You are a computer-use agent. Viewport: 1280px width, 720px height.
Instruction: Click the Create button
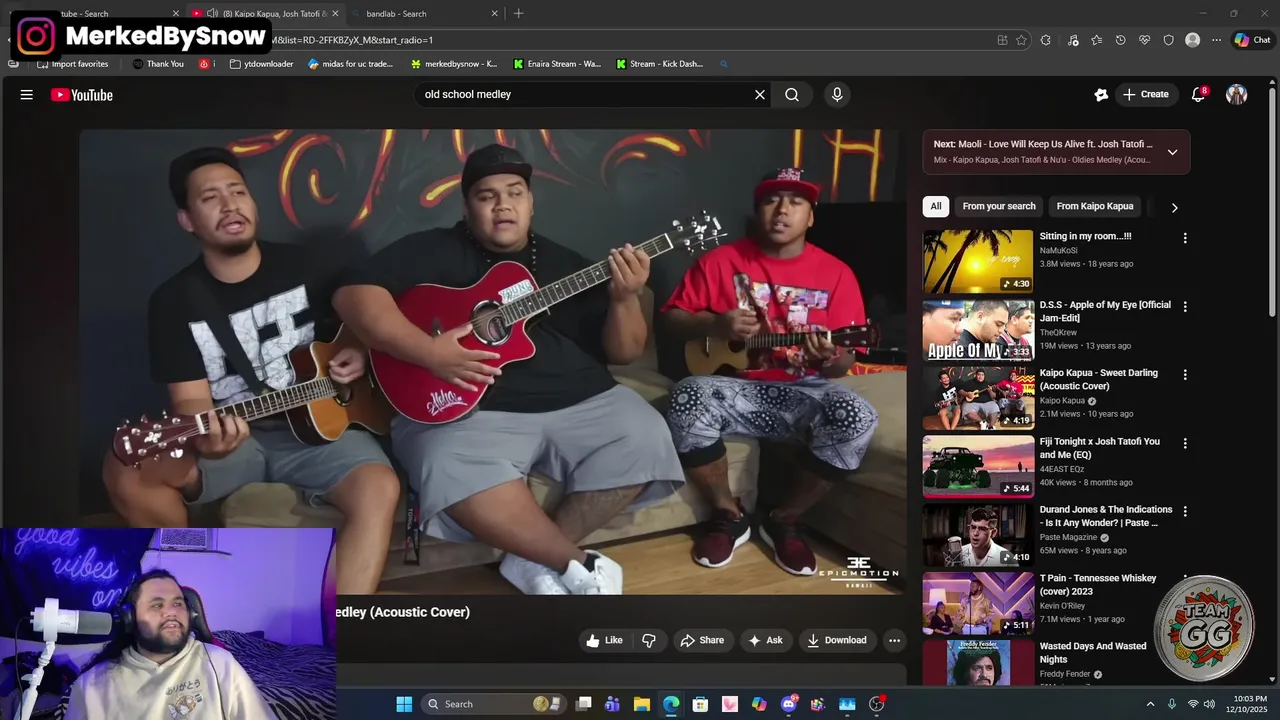click(x=1146, y=95)
